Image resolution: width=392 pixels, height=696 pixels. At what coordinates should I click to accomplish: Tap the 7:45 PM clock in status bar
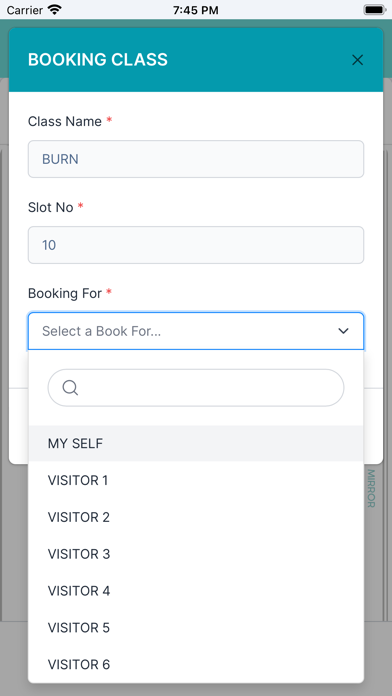pos(195,10)
